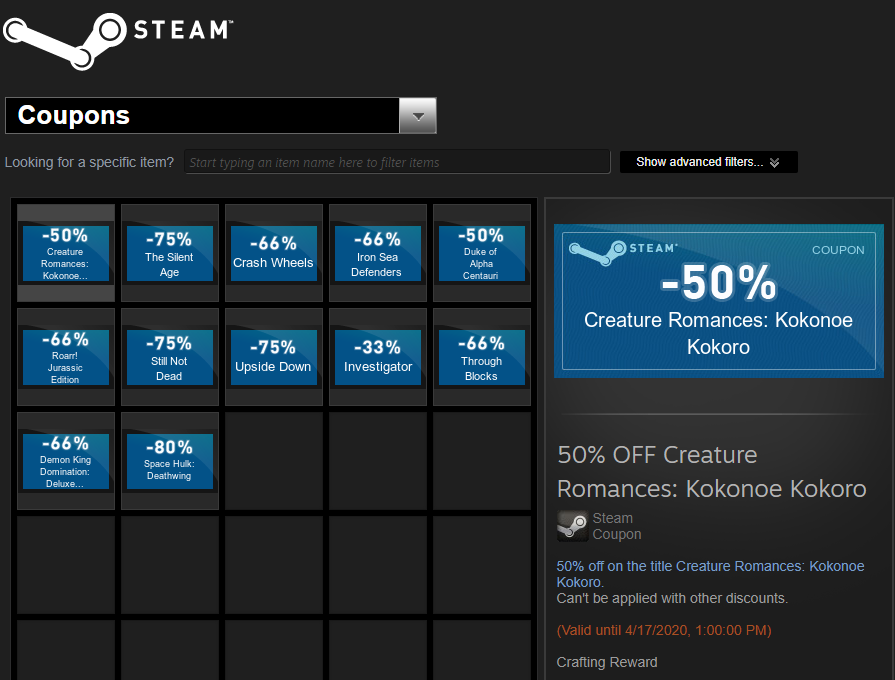This screenshot has height=680, width=895.
Task: Select the Through Blocks -66% coupon
Action: [481, 357]
